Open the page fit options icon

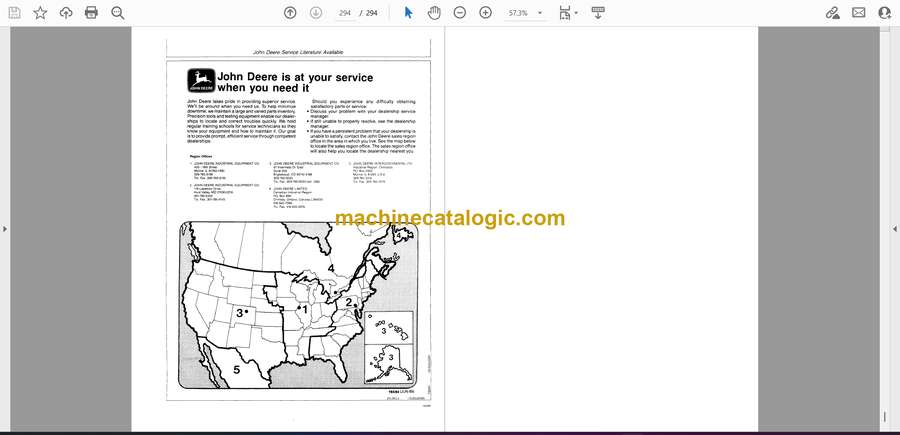(567, 13)
